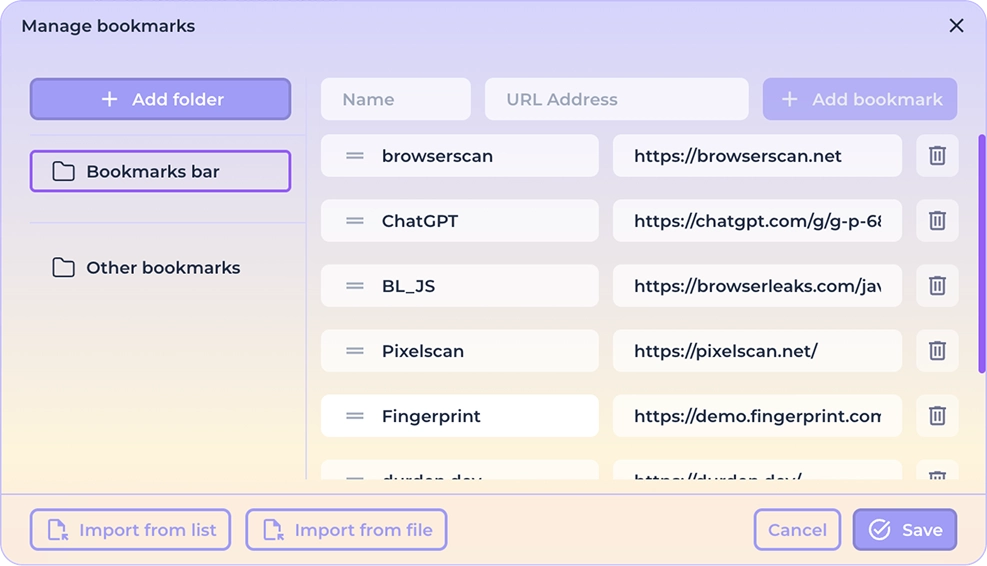
Task: Open Import from file
Action: point(346,529)
